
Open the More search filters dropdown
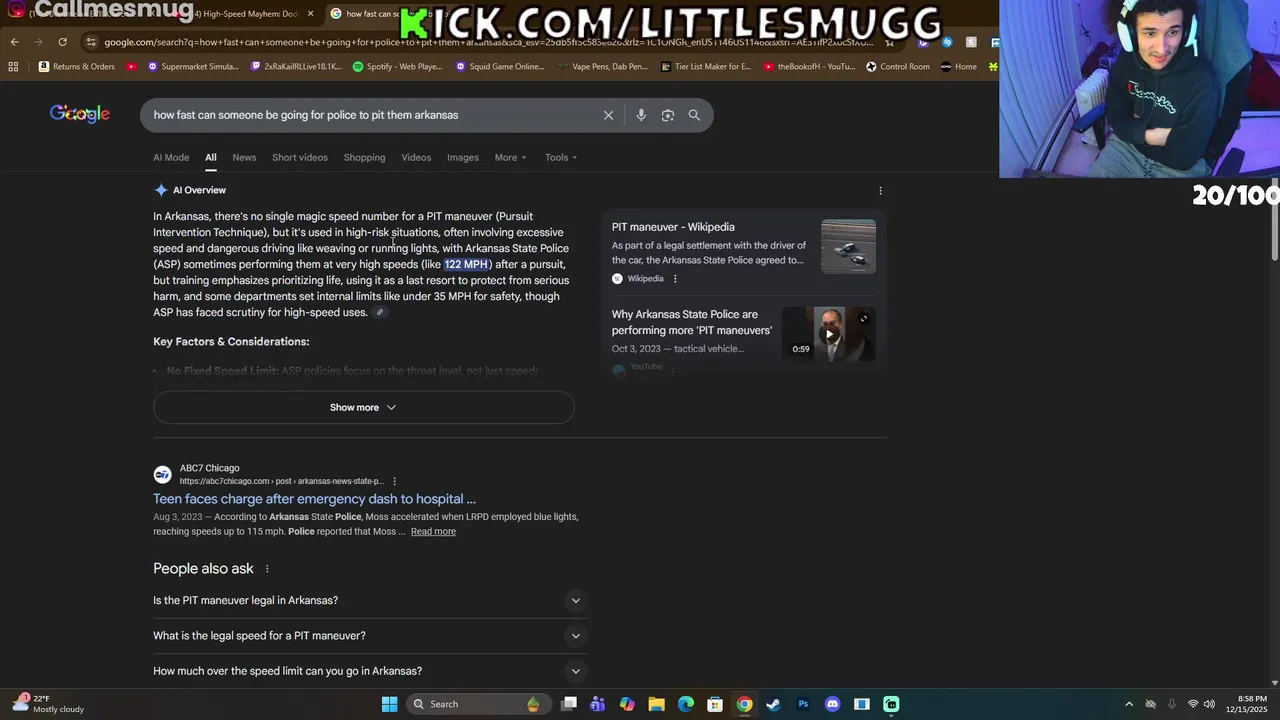click(510, 157)
